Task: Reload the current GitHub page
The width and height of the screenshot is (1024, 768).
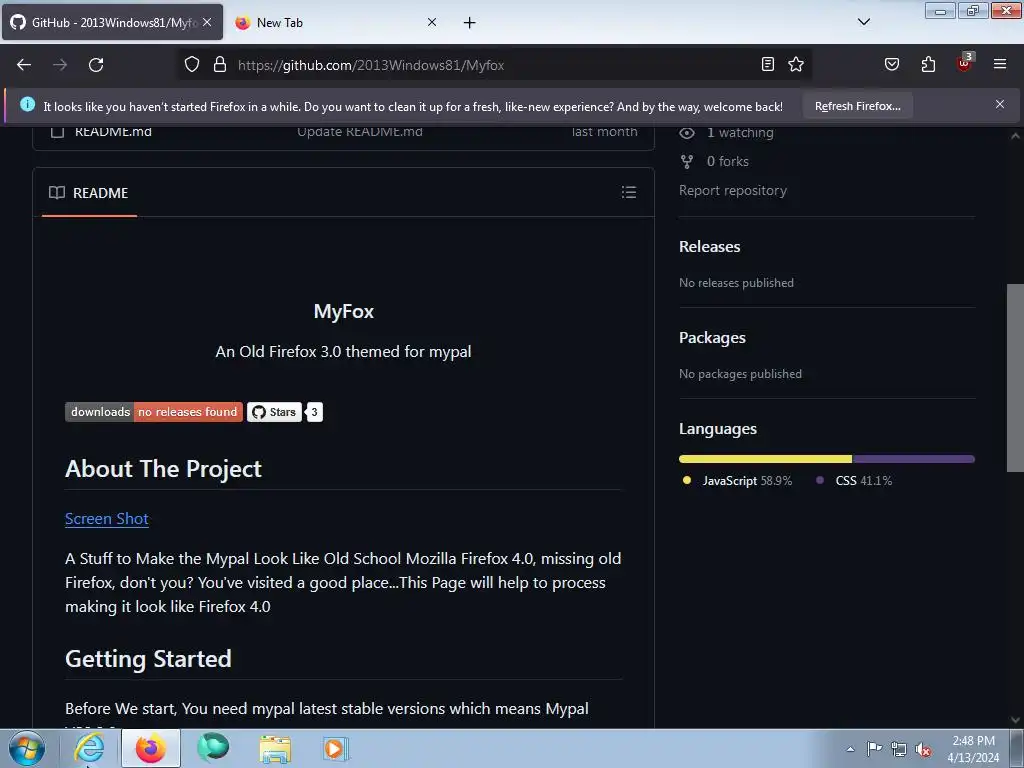Action: pyautogui.click(x=96, y=65)
